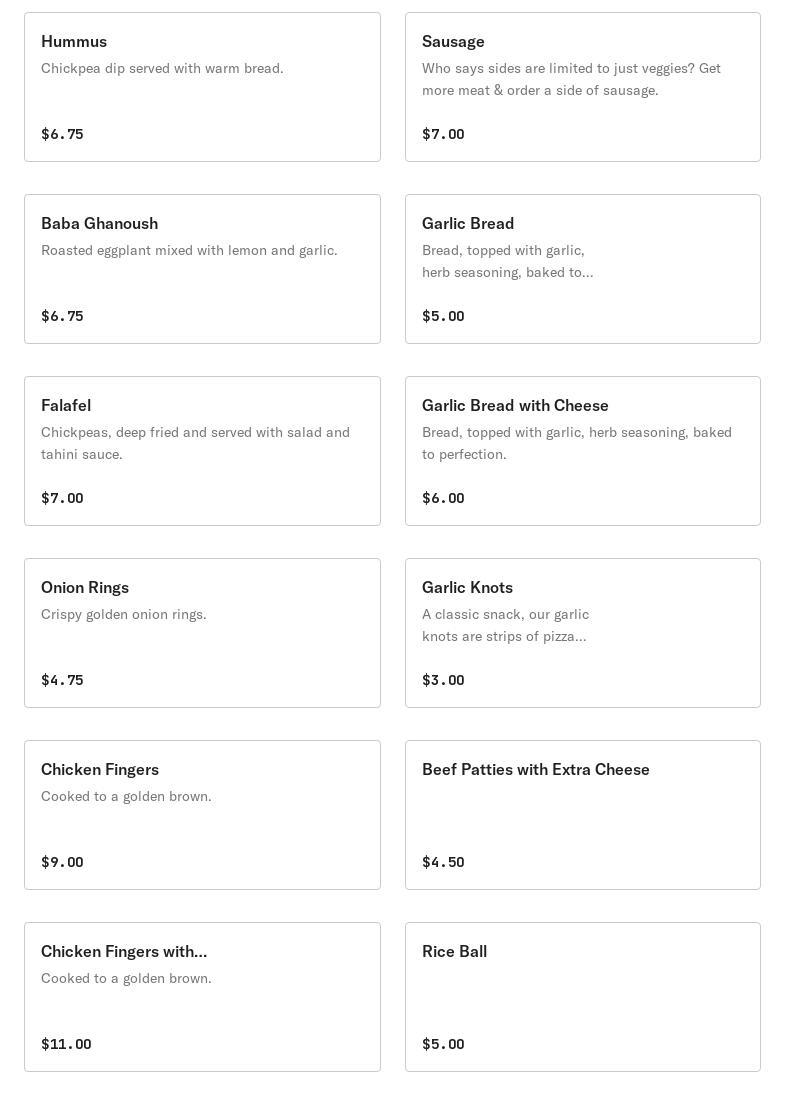Click "Roasted eggplant mixed with lemon" description
Viewport: 785px width, 1100px height.
click(189, 250)
